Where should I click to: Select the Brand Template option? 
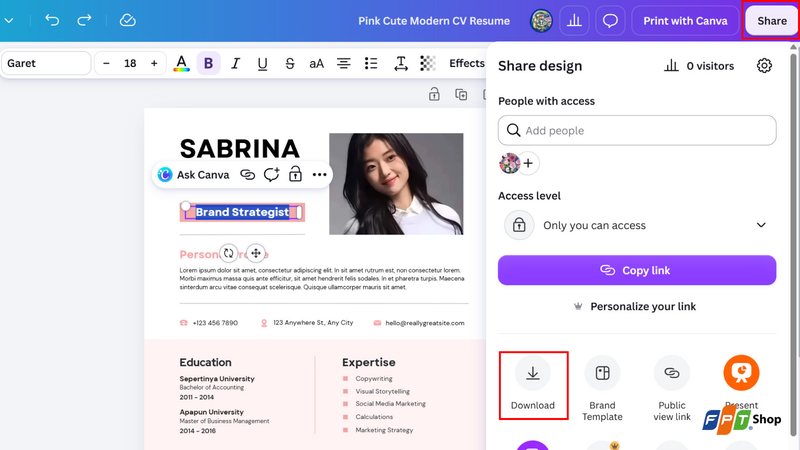tap(602, 389)
